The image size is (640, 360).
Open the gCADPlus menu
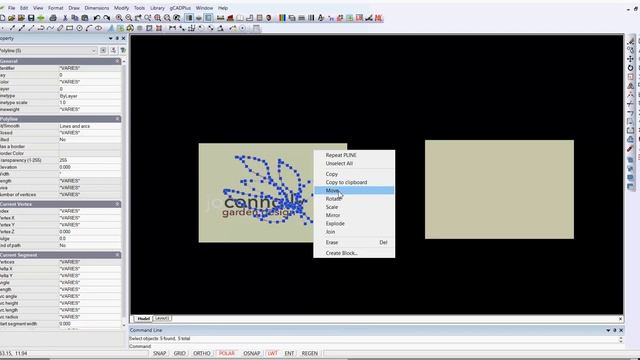point(180,8)
